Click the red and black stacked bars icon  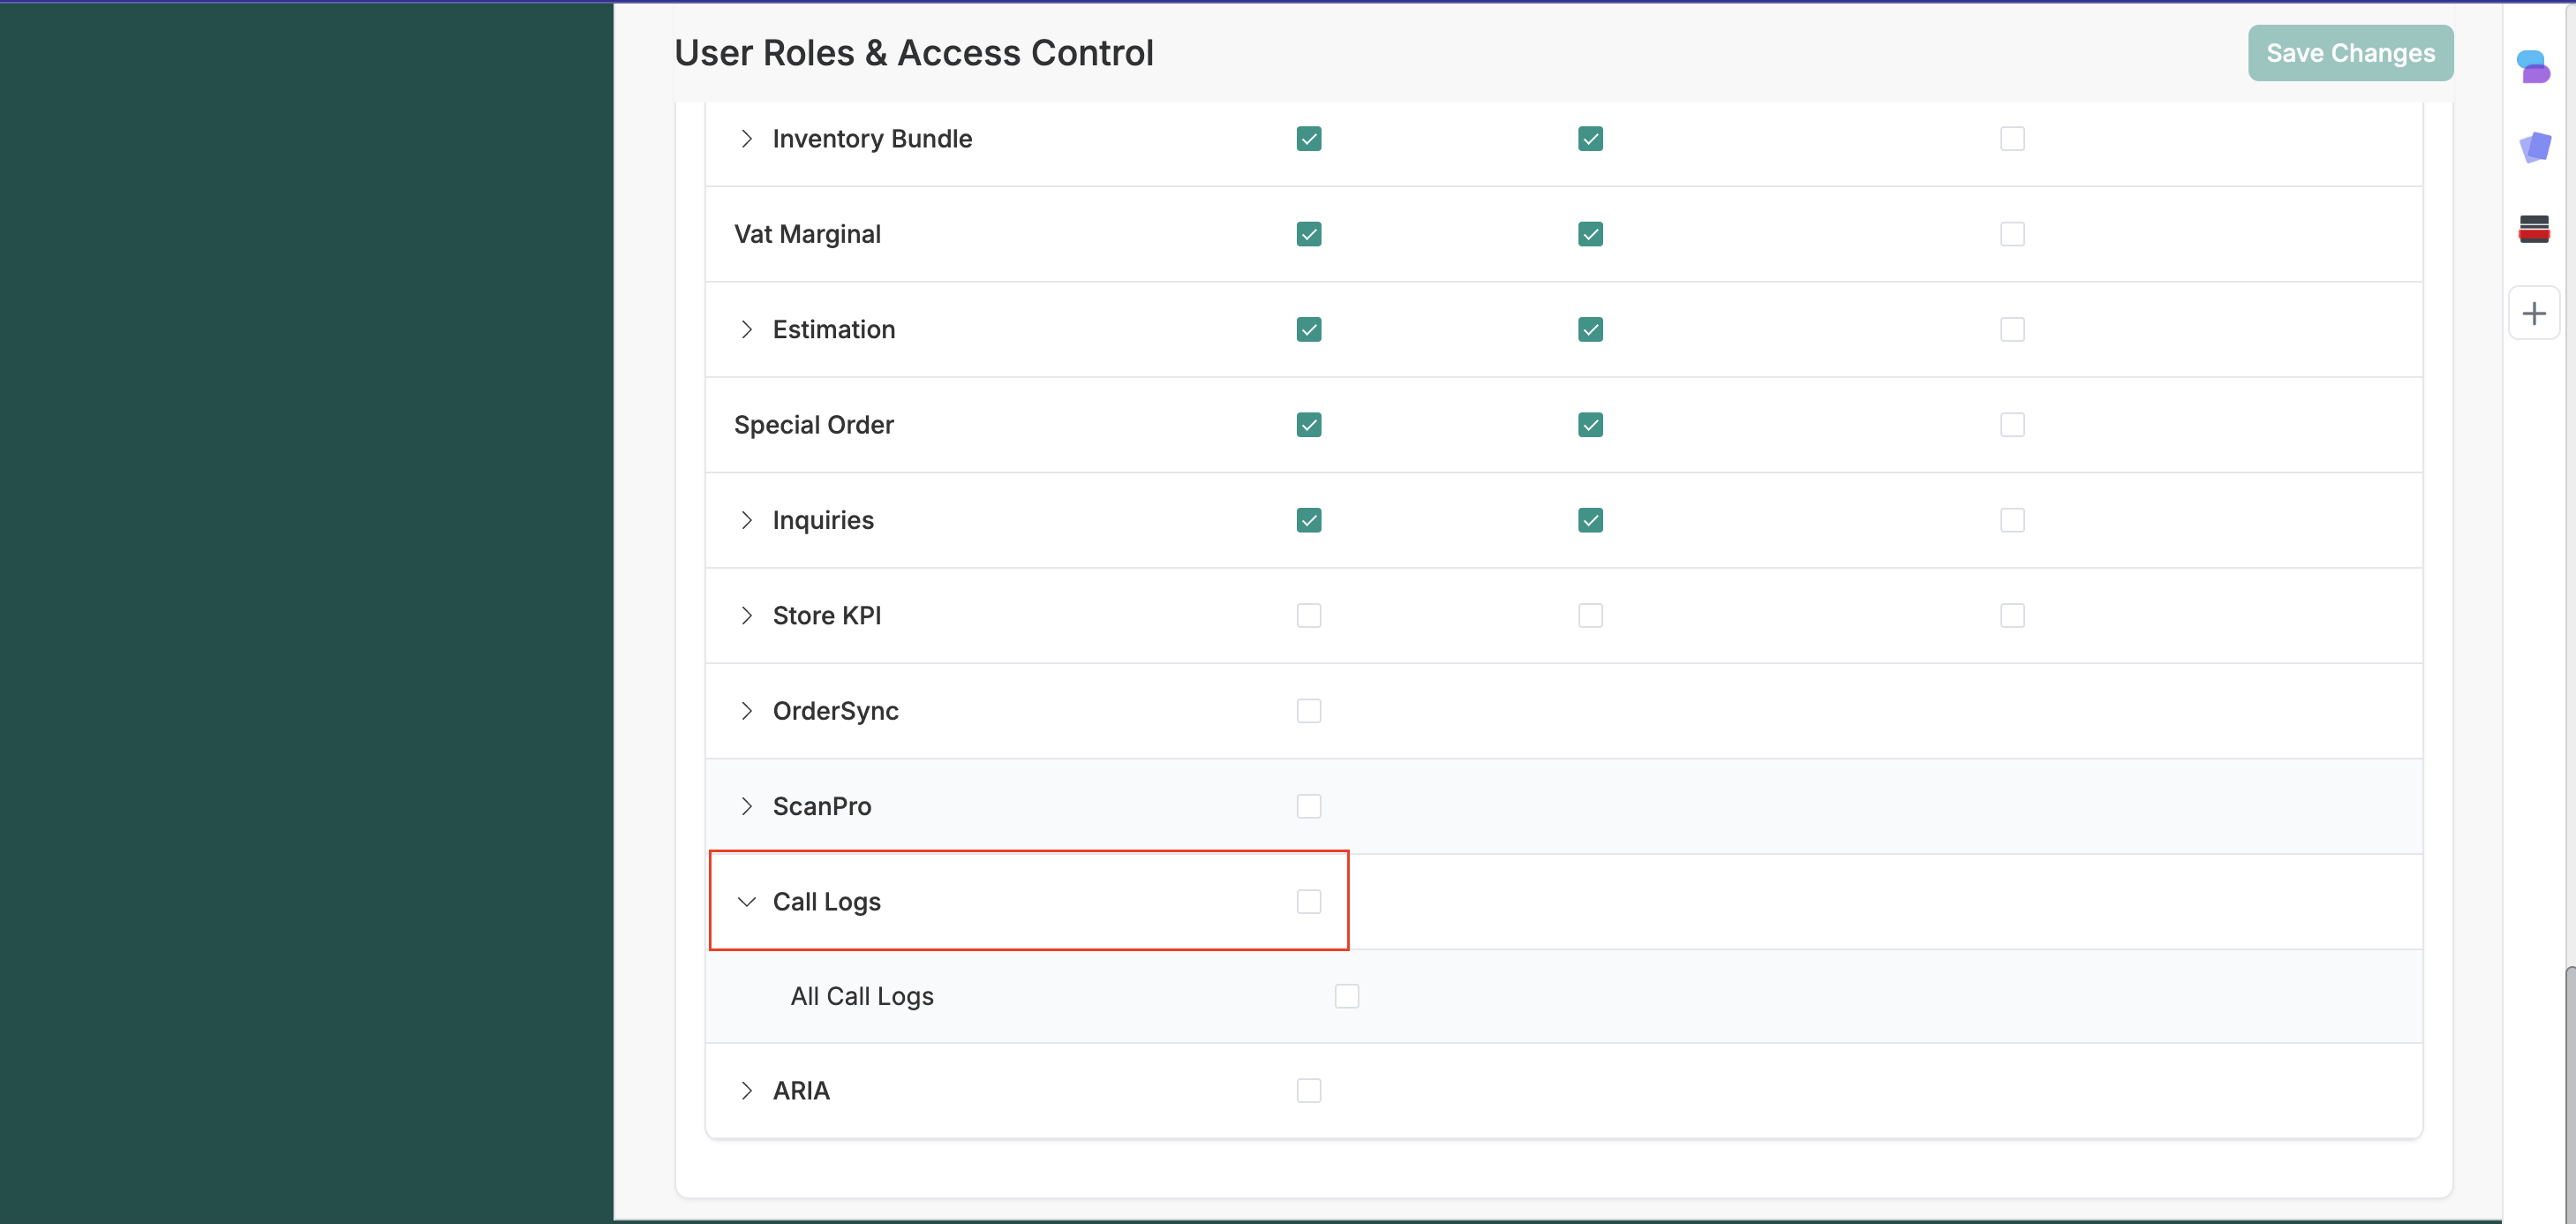2533,229
